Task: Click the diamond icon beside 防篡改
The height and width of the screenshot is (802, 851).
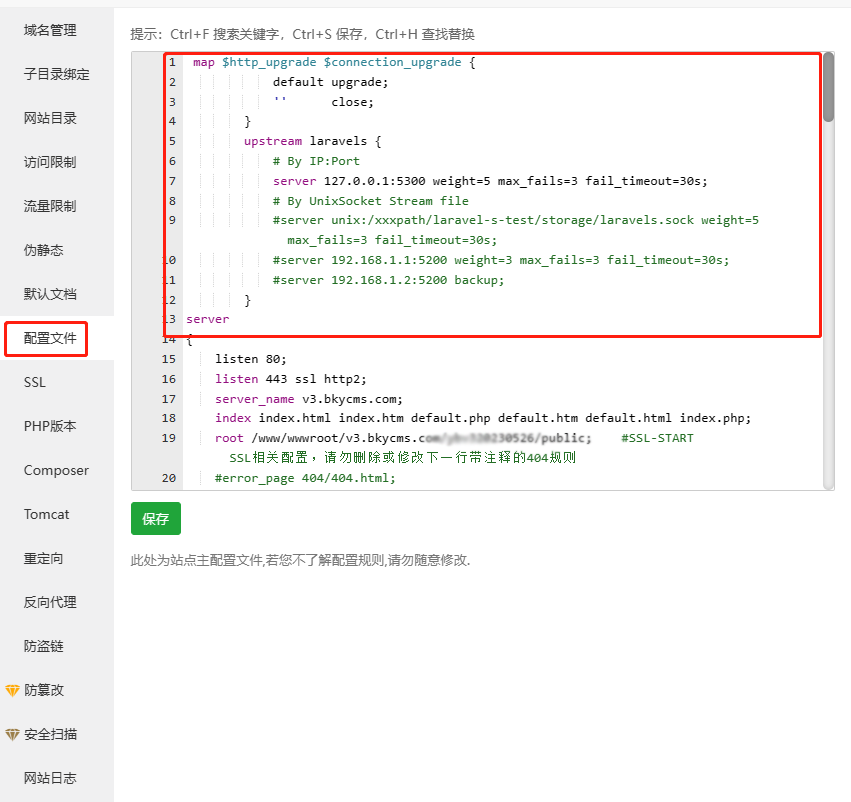Action: tap(12, 691)
